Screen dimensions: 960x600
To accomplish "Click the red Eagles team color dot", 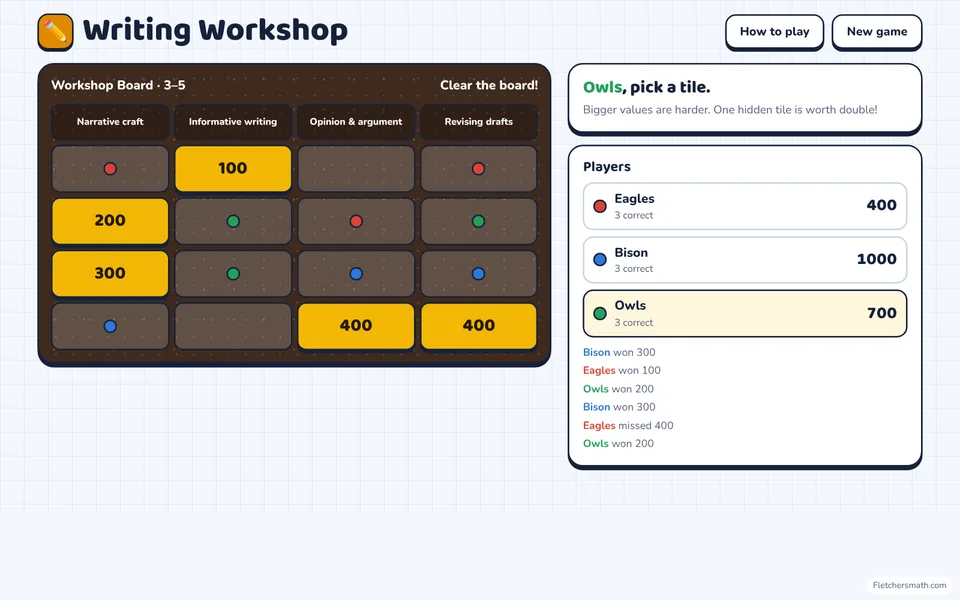I will (600, 206).
